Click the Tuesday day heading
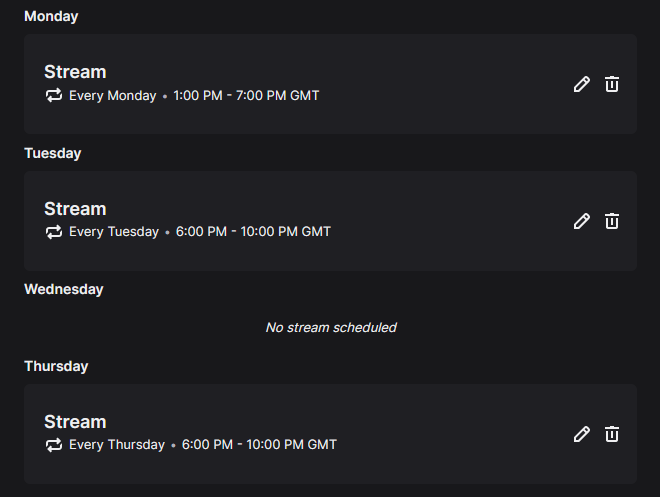 (53, 153)
